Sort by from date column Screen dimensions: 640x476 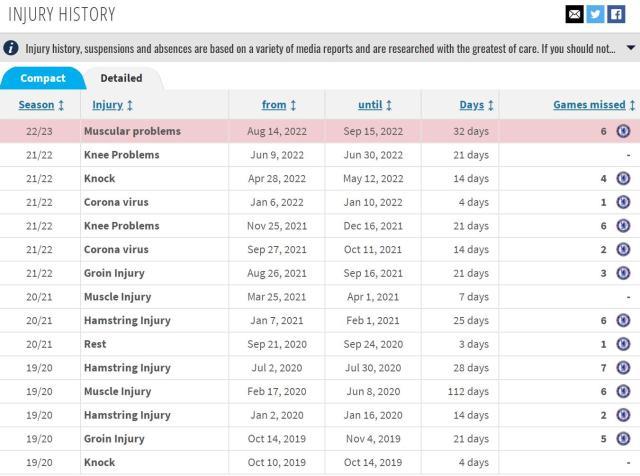279,105
